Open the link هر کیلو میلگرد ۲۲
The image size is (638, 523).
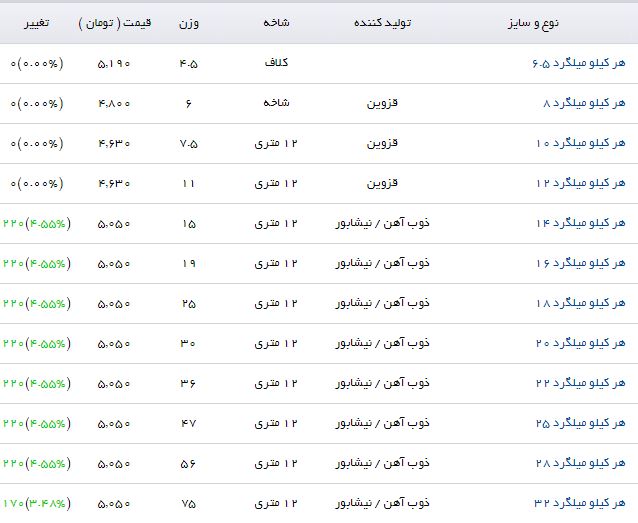pos(581,383)
